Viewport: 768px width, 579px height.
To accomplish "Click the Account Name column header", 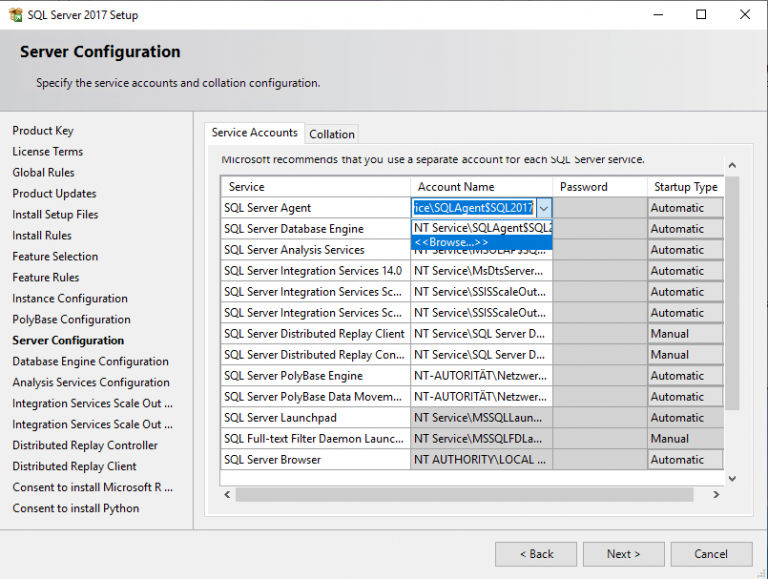I will [481, 187].
